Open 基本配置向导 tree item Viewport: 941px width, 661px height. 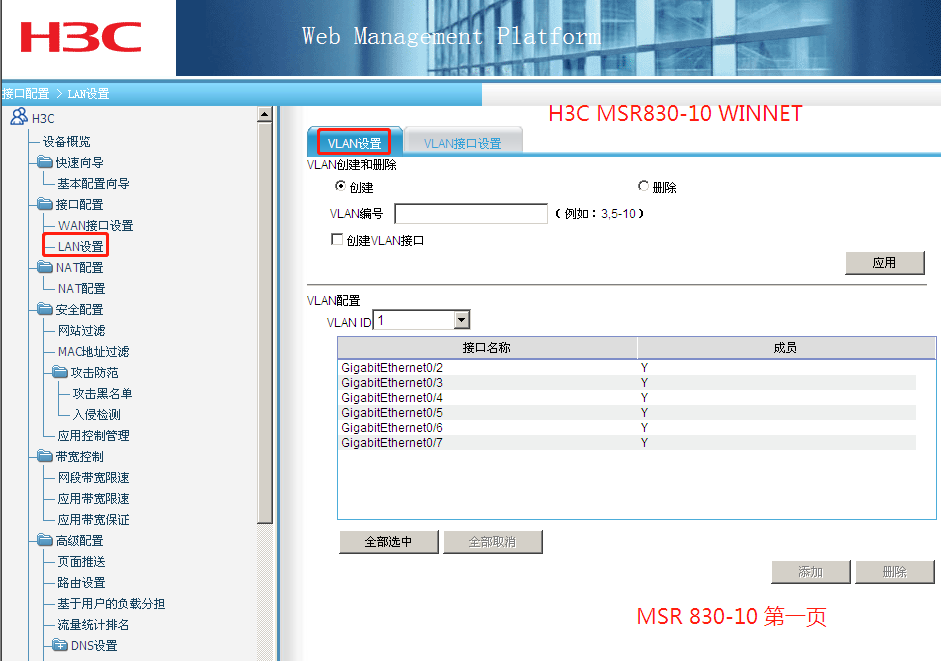point(94,184)
